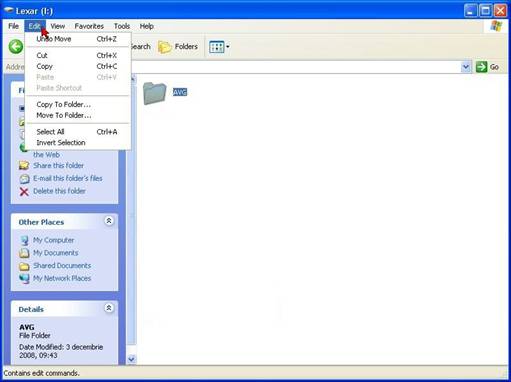Open the Tools menu

tap(122, 26)
